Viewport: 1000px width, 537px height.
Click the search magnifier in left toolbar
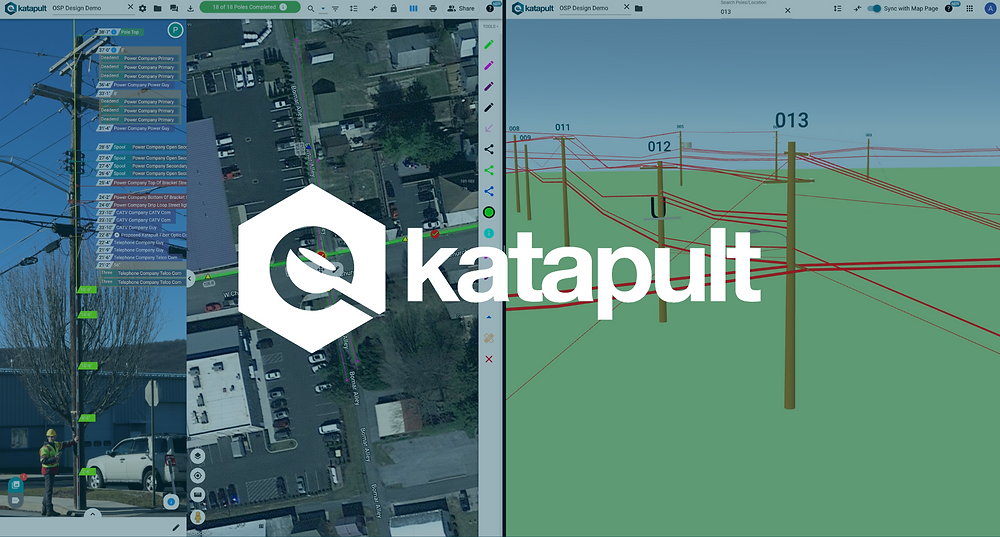(x=311, y=8)
